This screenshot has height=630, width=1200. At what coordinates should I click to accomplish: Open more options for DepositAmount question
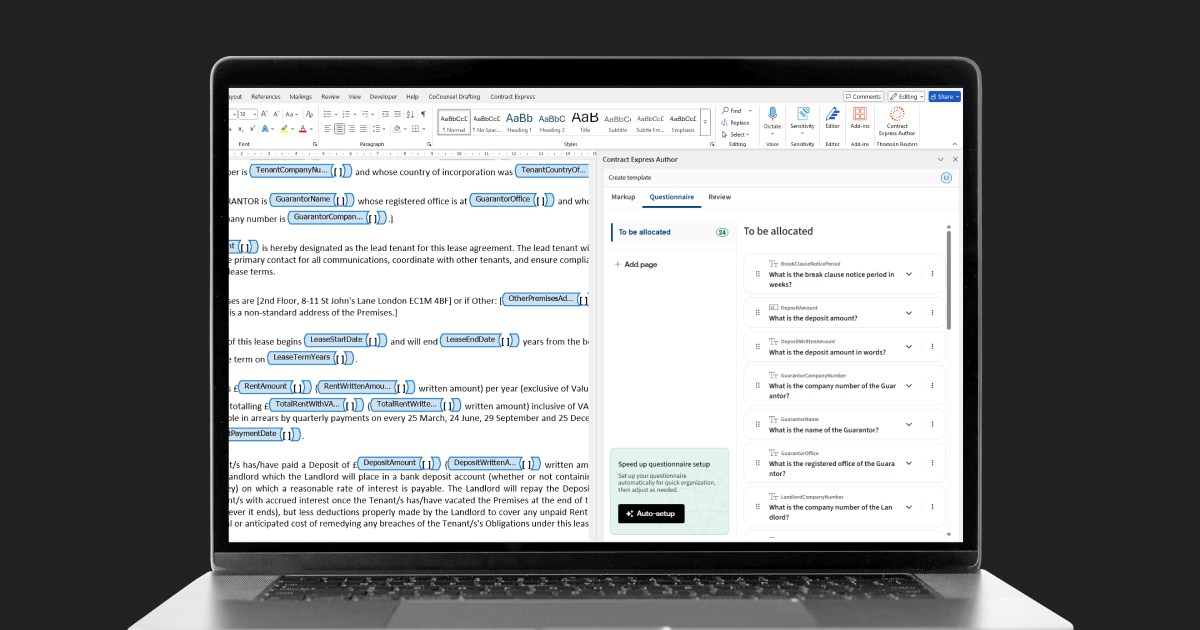pyautogui.click(x=932, y=313)
